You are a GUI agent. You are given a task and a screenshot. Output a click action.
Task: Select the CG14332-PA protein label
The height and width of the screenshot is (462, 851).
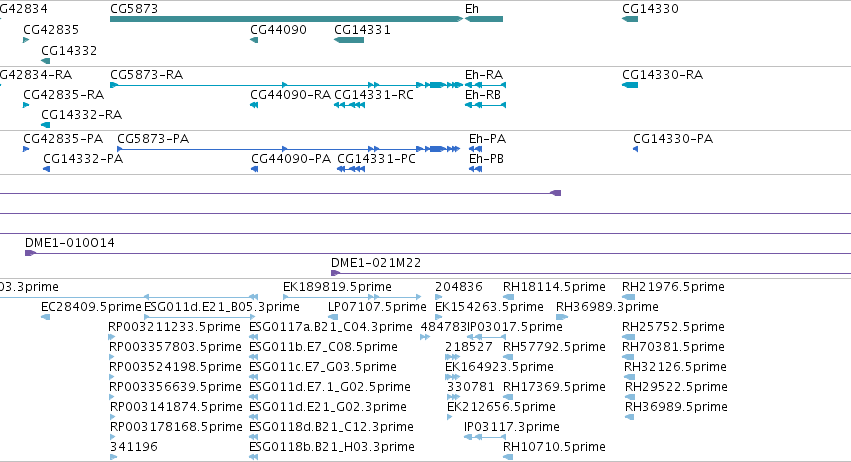[83, 159]
